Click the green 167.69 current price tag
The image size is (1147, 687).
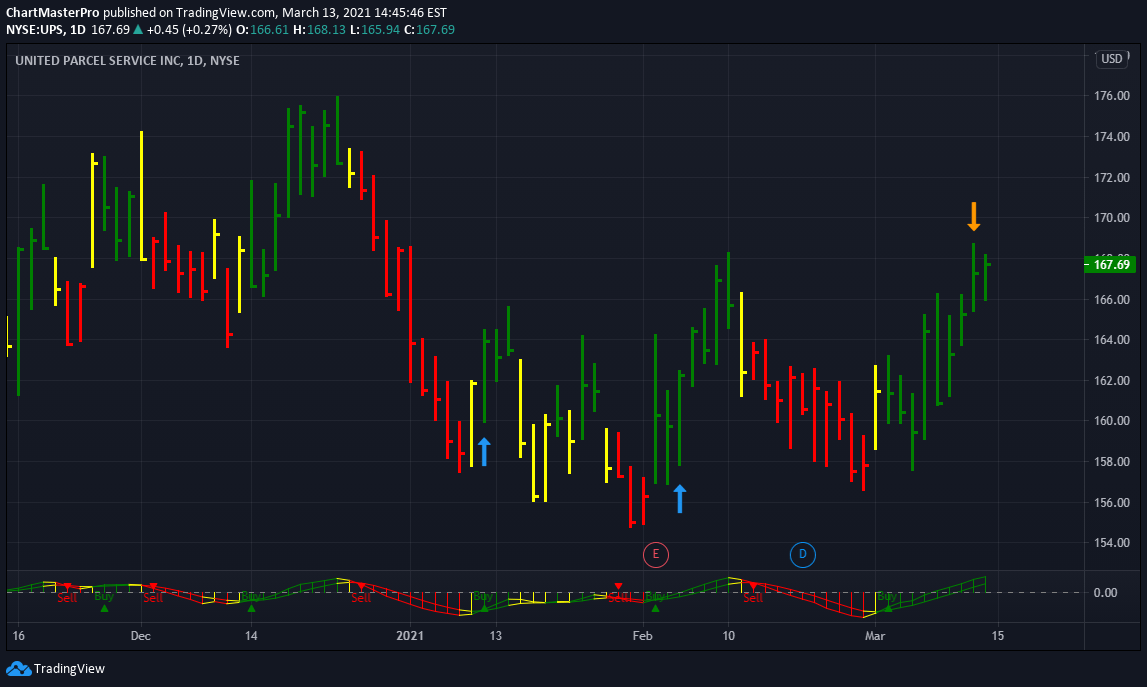tap(1110, 264)
